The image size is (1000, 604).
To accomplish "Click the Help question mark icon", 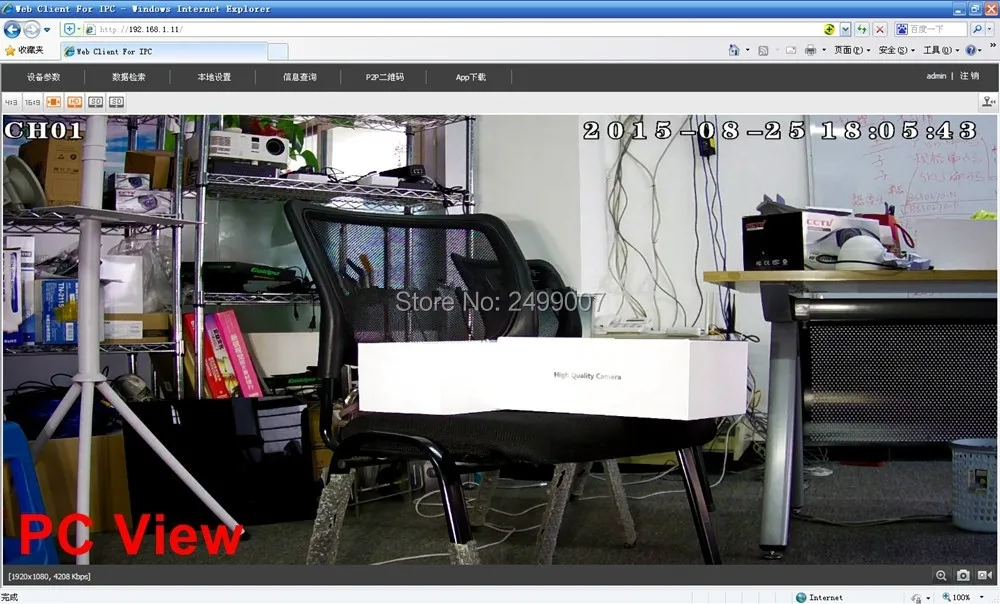I will coord(970,50).
